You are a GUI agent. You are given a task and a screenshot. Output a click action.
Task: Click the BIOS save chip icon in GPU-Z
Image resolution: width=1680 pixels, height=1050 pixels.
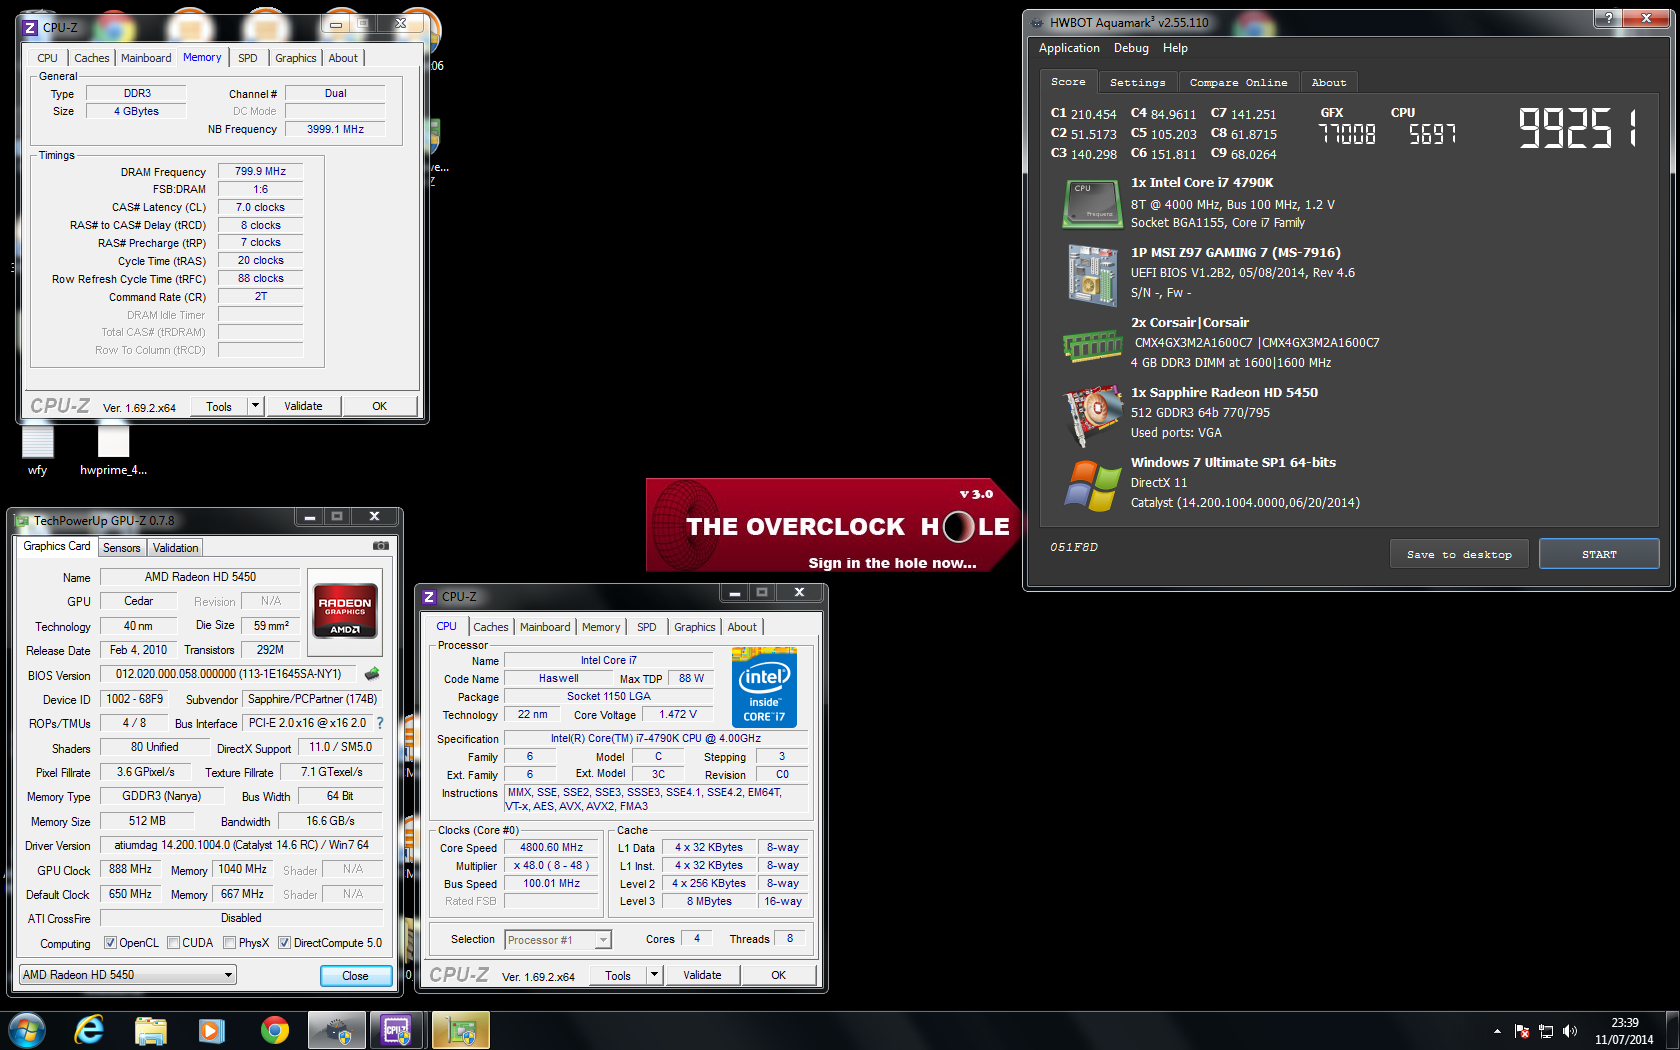(372, 674)
